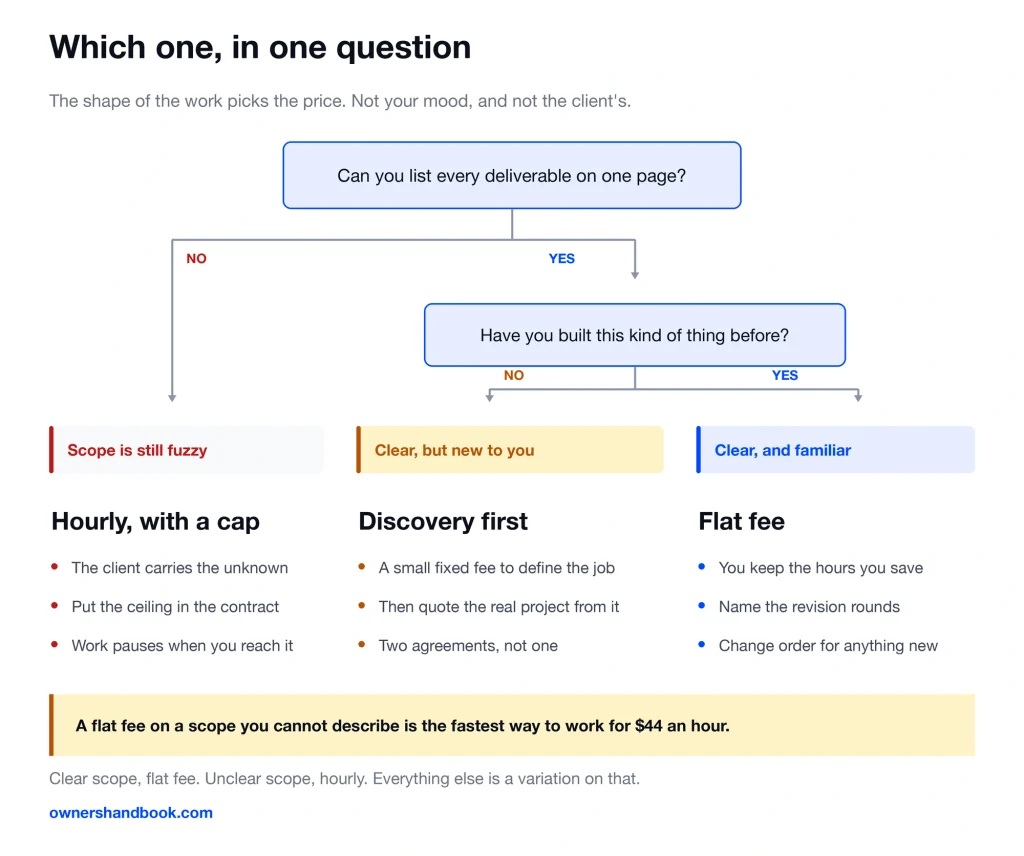
Task: Click the 'Hourly, with a cap' heading
Action: (x=155, y=522)
